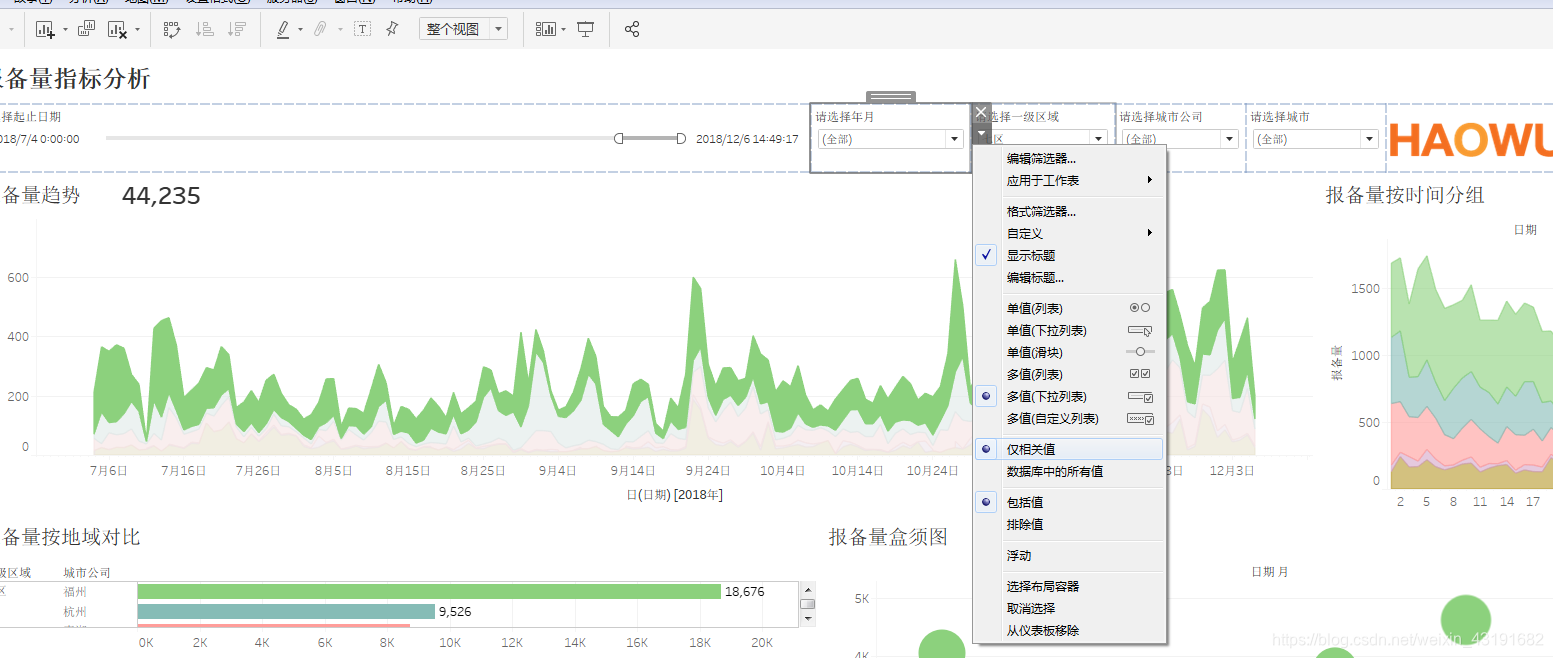Click the new worksheet toolbar icon
The height and width of the screenshot is (658, 1553).
[45, 30]
